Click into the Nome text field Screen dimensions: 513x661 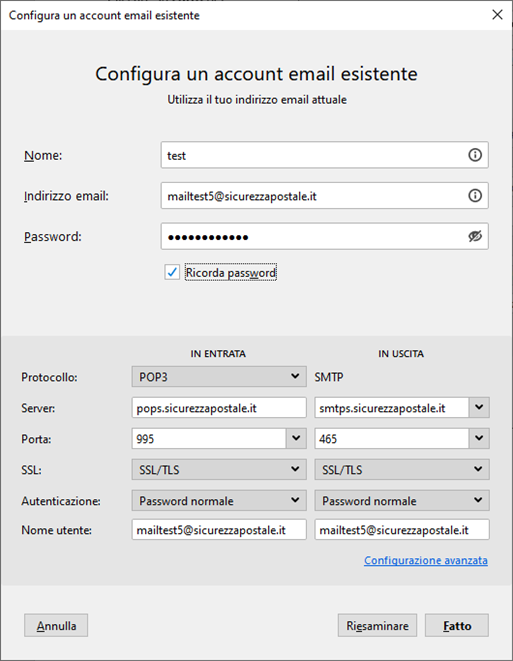point(314,155)
